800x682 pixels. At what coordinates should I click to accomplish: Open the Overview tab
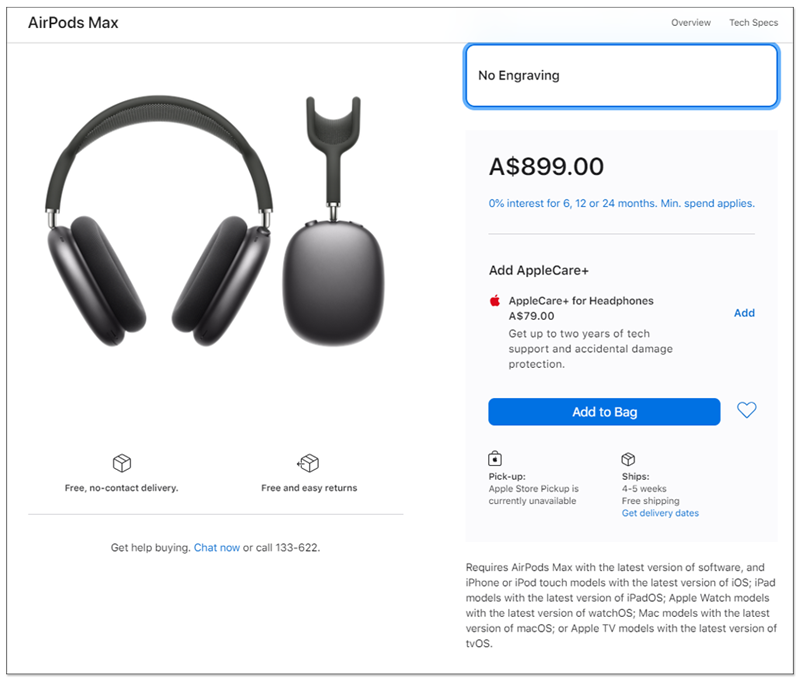(x=691, y=22)
